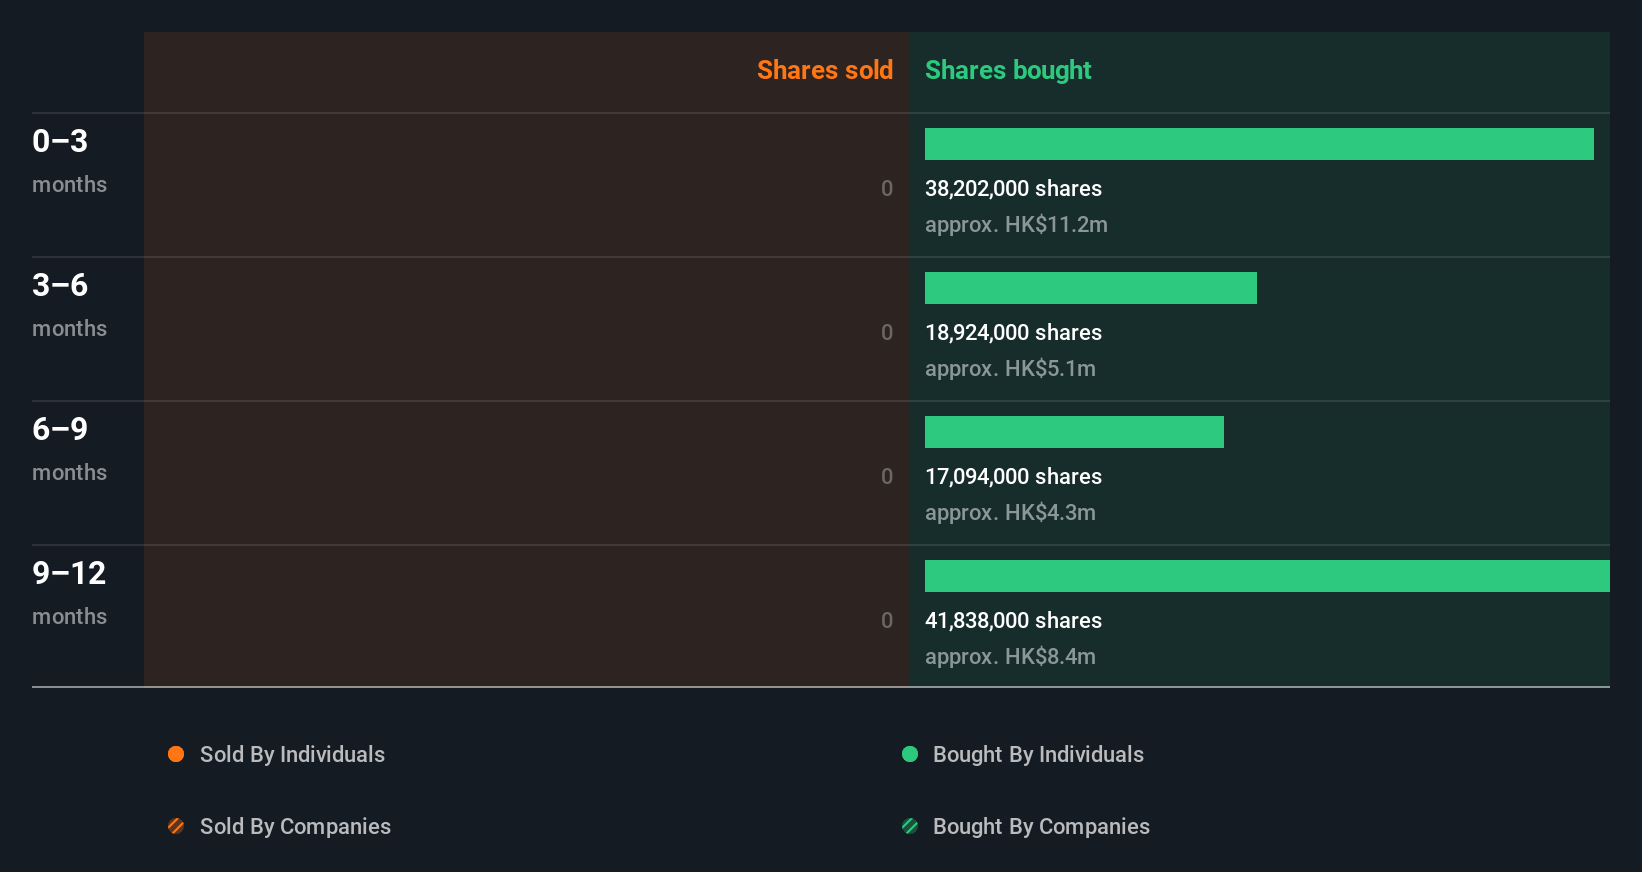Click the approx. HK$5.1m value text
The width and height of the screenshot is (1642, 872).
coord(1010,369)
